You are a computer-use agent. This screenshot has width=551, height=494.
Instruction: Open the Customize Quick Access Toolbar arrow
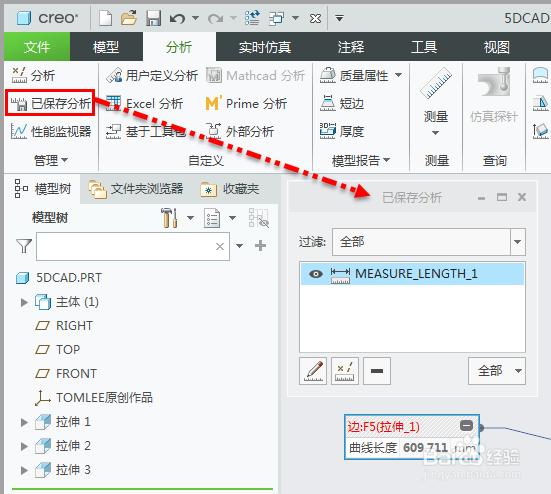click(x=339, y=18)
